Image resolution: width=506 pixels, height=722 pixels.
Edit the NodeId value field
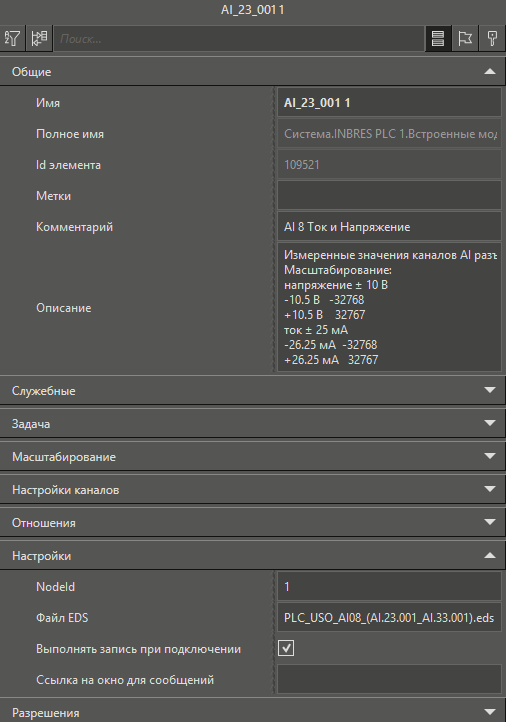[389, 587]
